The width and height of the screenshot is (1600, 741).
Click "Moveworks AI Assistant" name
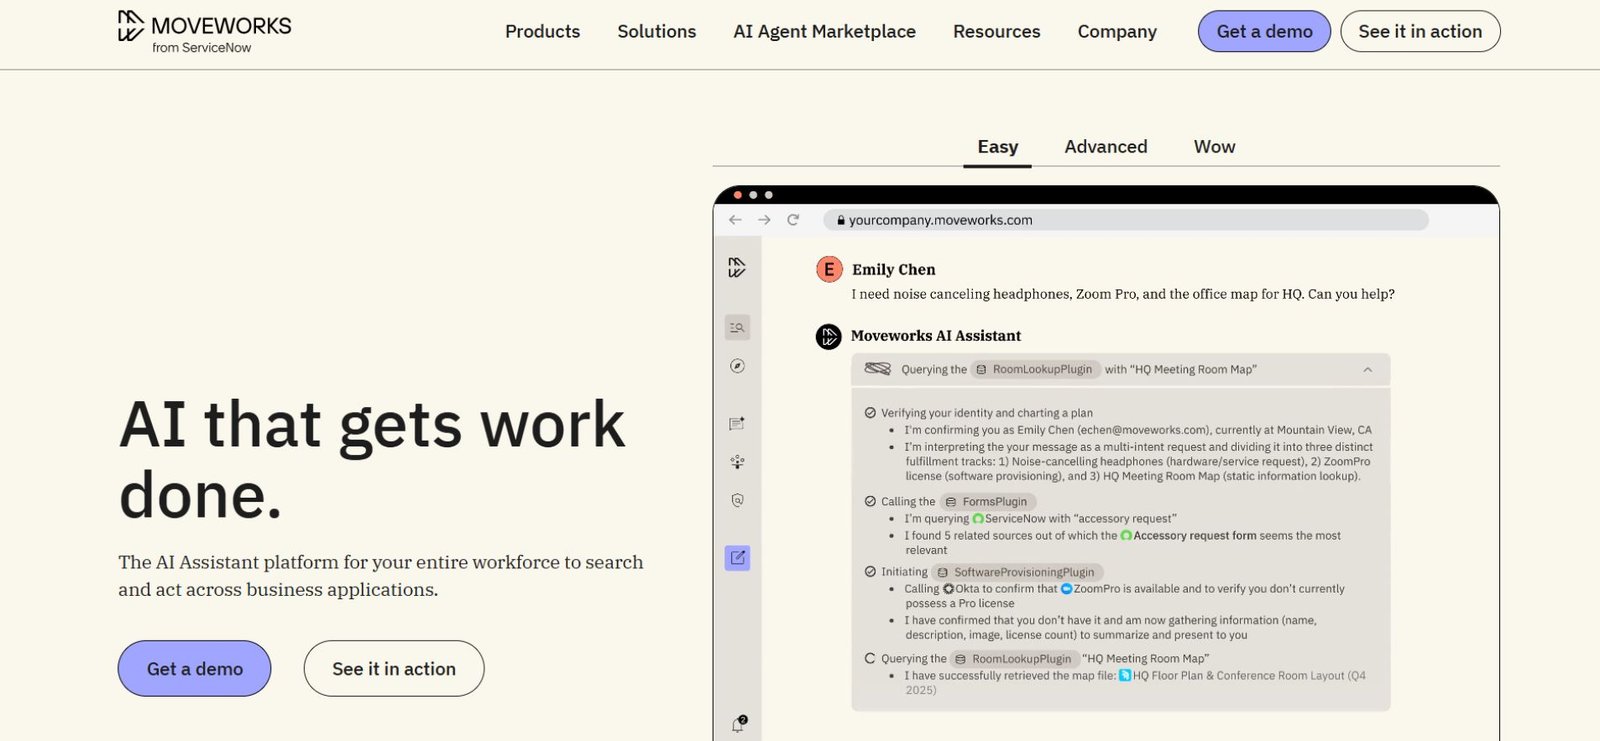pos(936,336)
